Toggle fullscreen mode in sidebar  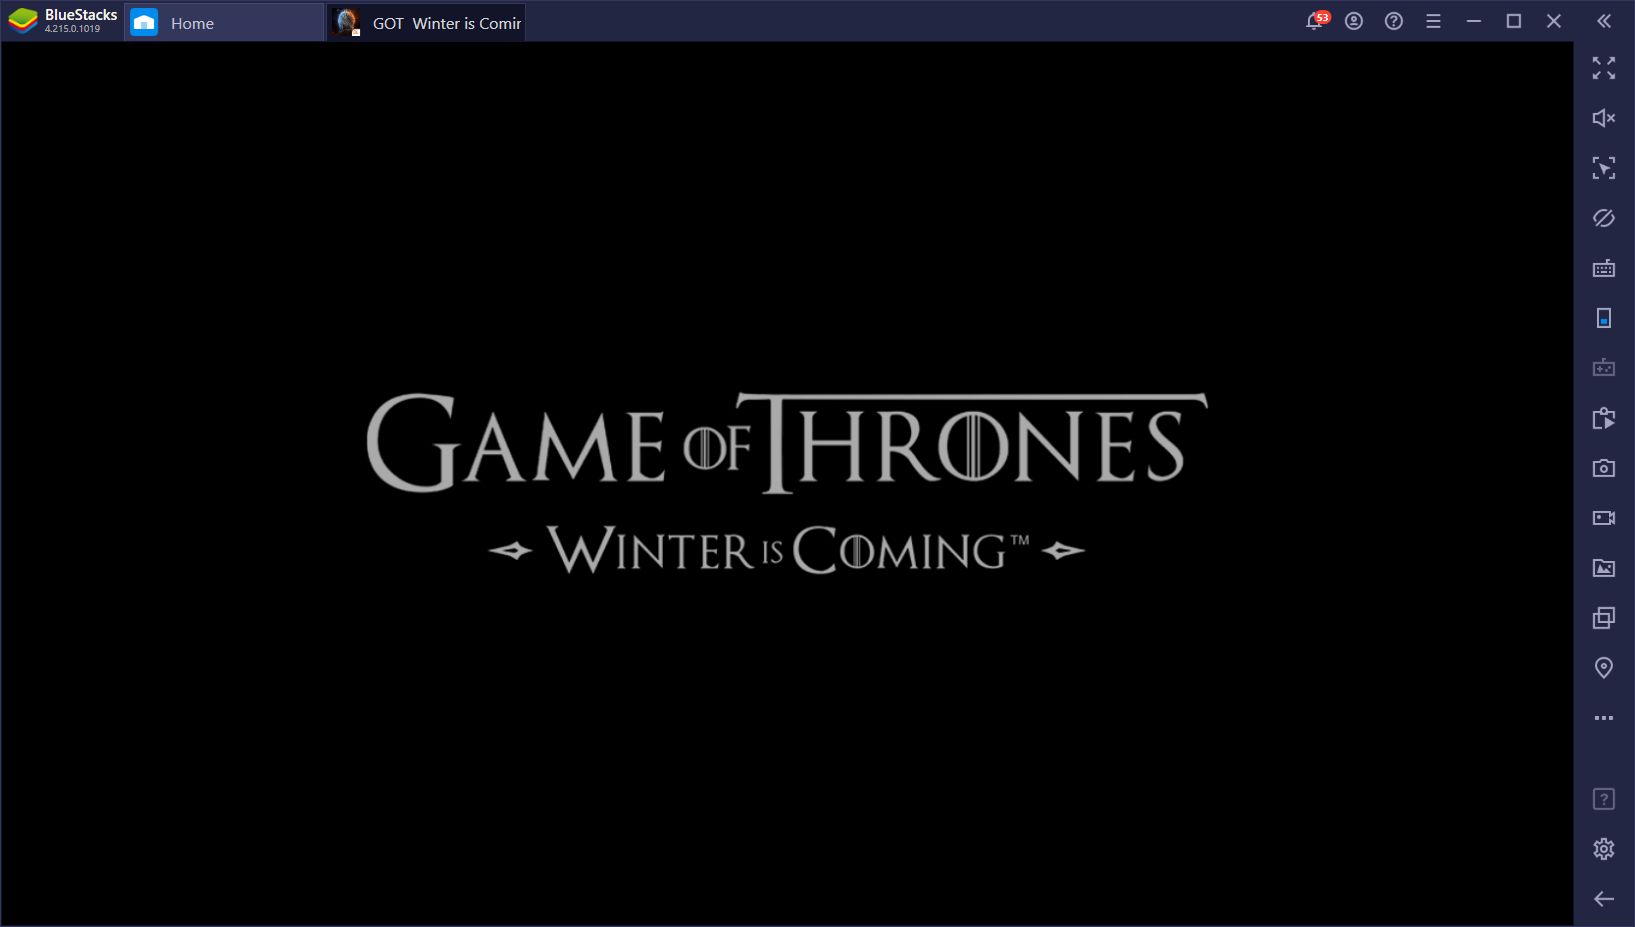coord(1604,68)
